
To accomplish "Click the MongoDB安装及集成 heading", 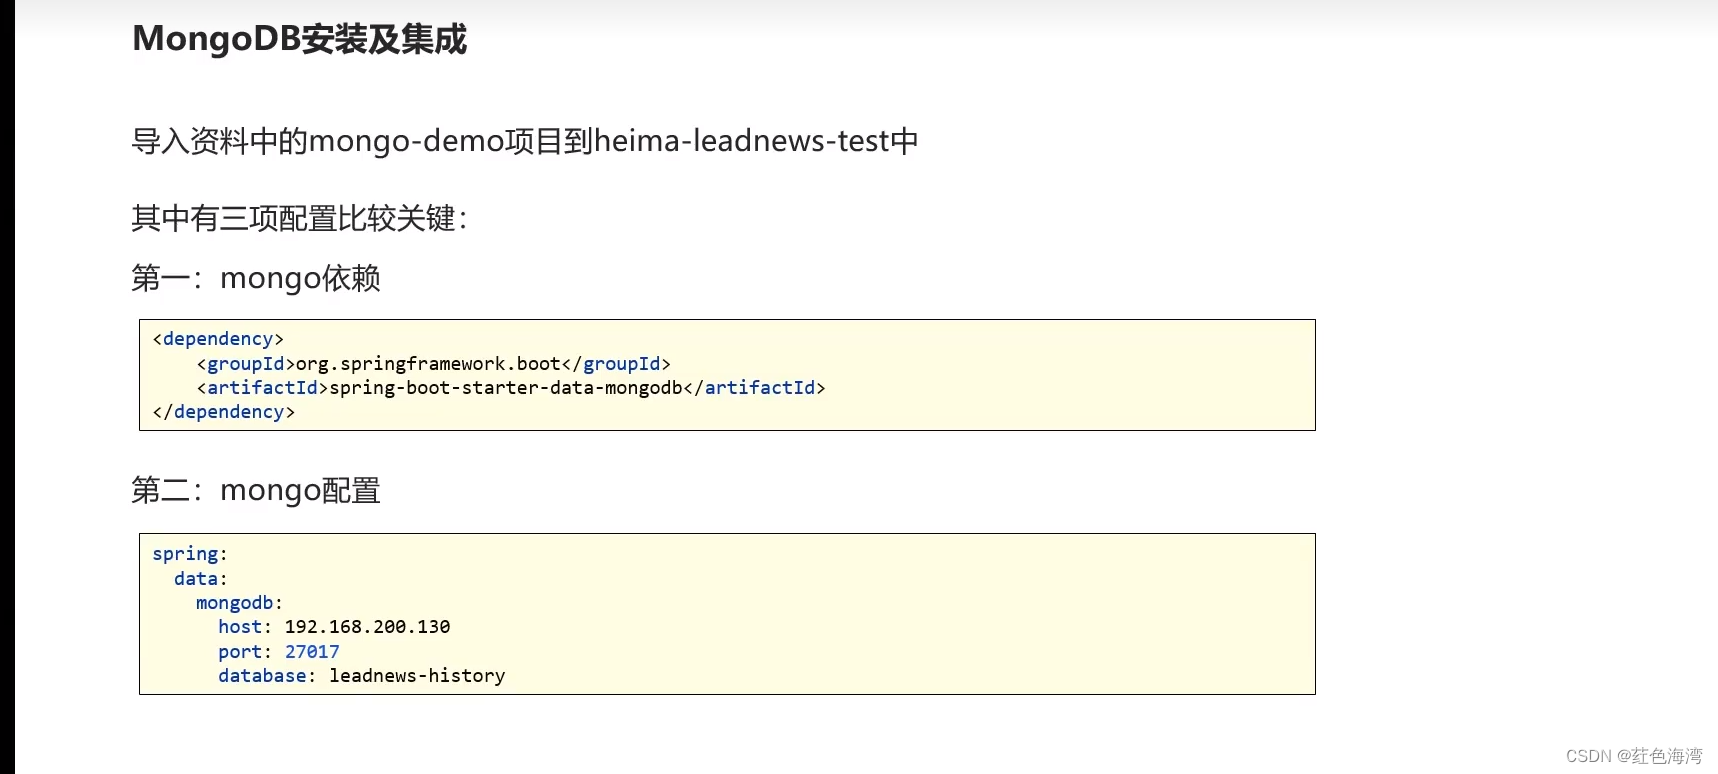I will (299, 39).
